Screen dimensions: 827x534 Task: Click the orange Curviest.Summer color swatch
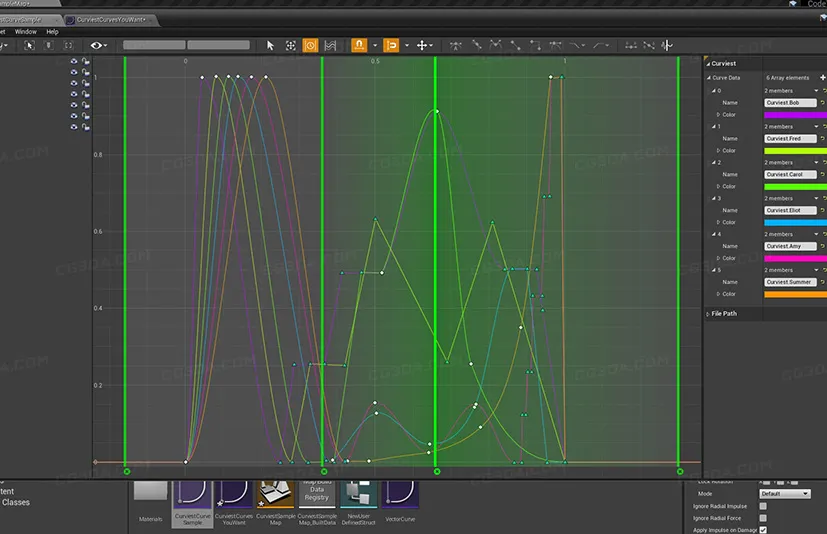point(795,294)
